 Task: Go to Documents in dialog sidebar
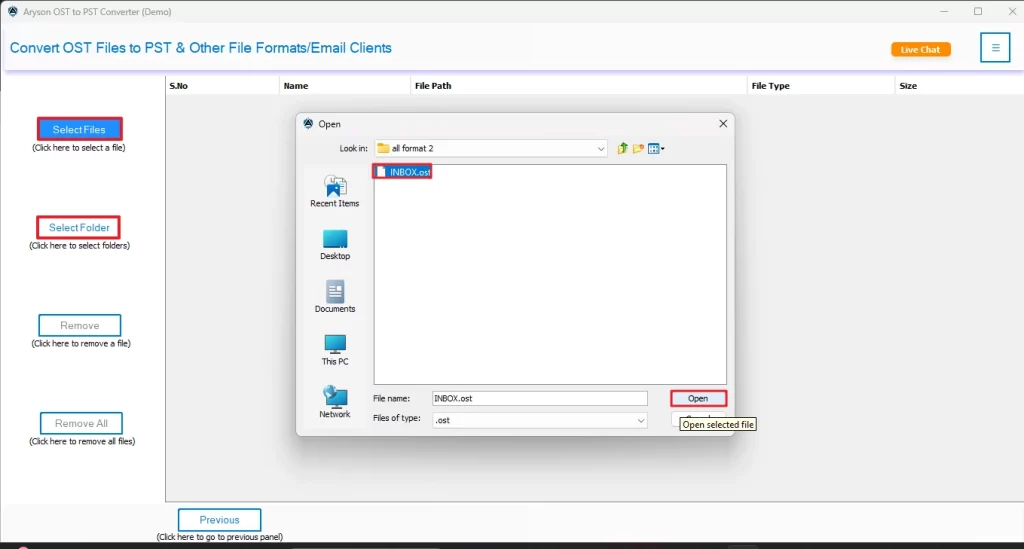coord(335,297)
